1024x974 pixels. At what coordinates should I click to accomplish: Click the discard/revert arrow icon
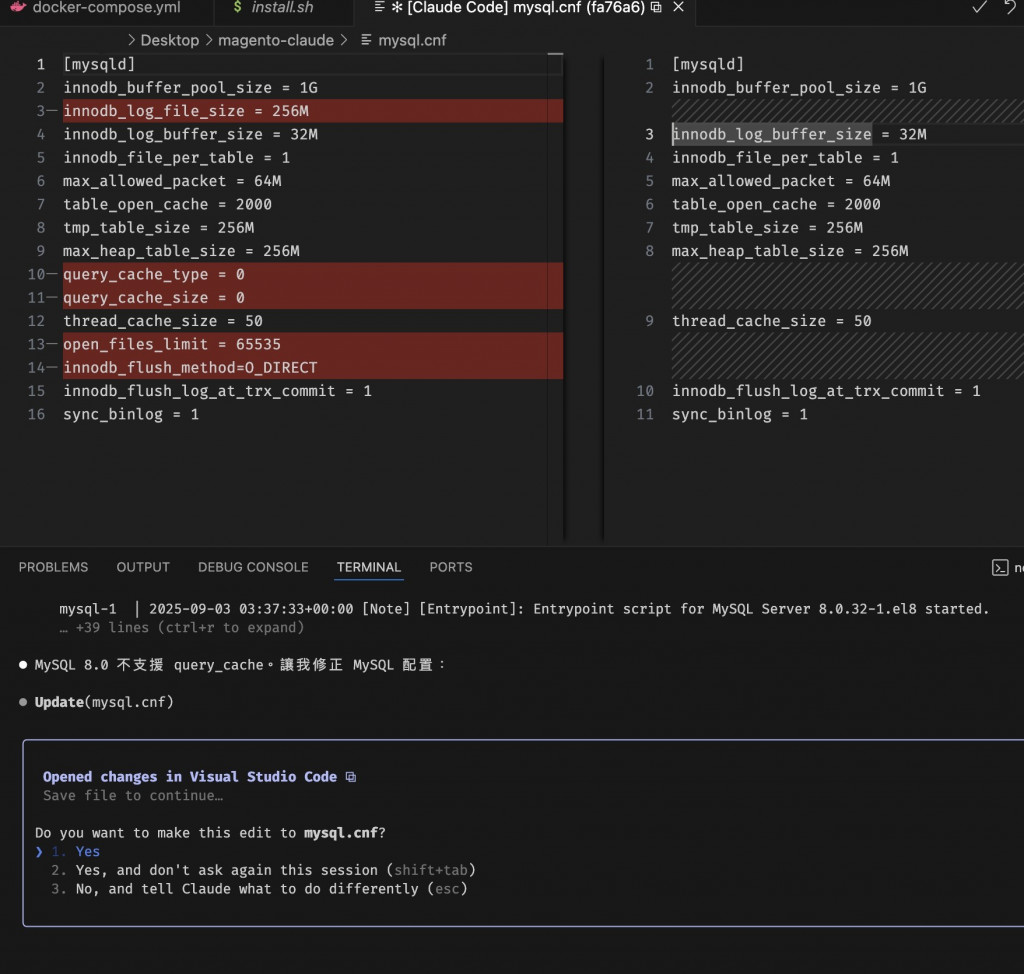tap(1010, 7)
